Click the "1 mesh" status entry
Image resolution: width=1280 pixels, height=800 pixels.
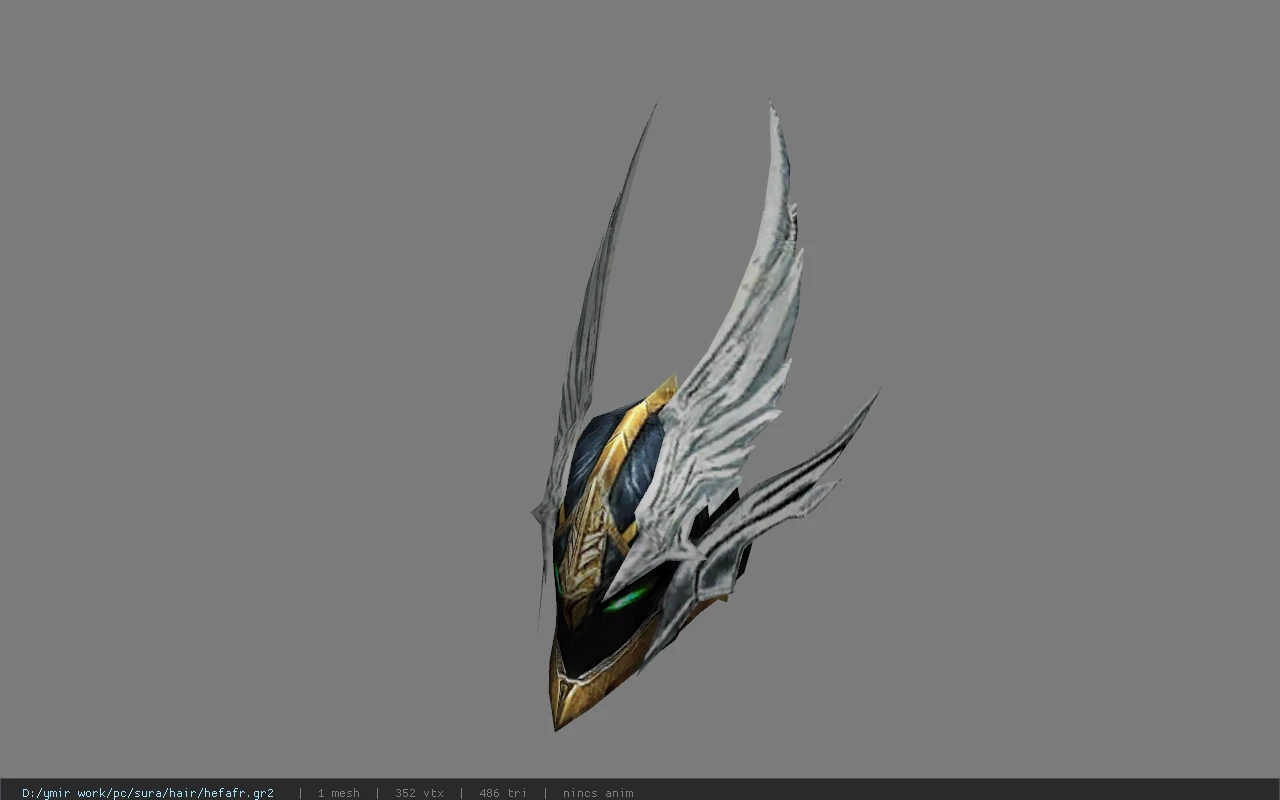click(x=338, y=793)
